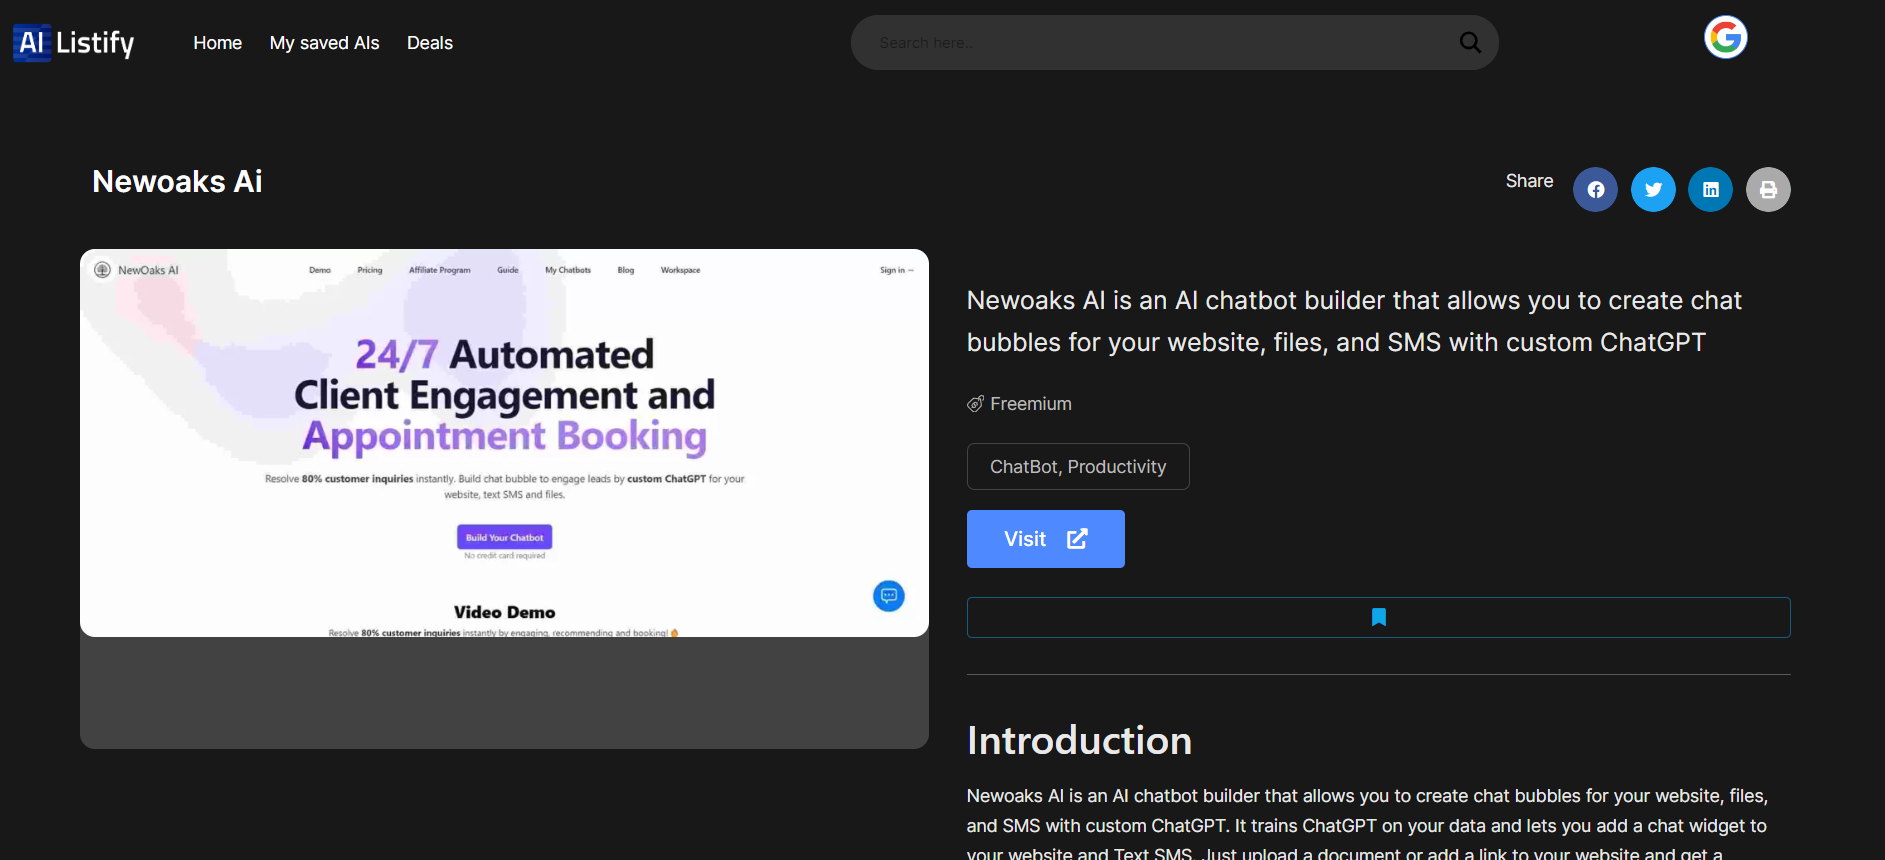Image resolution: width=1885 pixels, height=860 pixels.
Task: Visit the Newoaks AI website
Action: pyautogui.click(x=1046, y=539)
